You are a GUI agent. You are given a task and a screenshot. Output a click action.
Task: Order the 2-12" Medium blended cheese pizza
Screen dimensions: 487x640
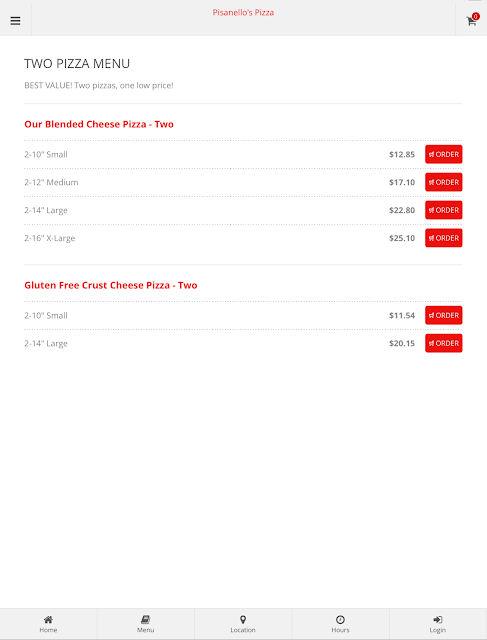443,182
